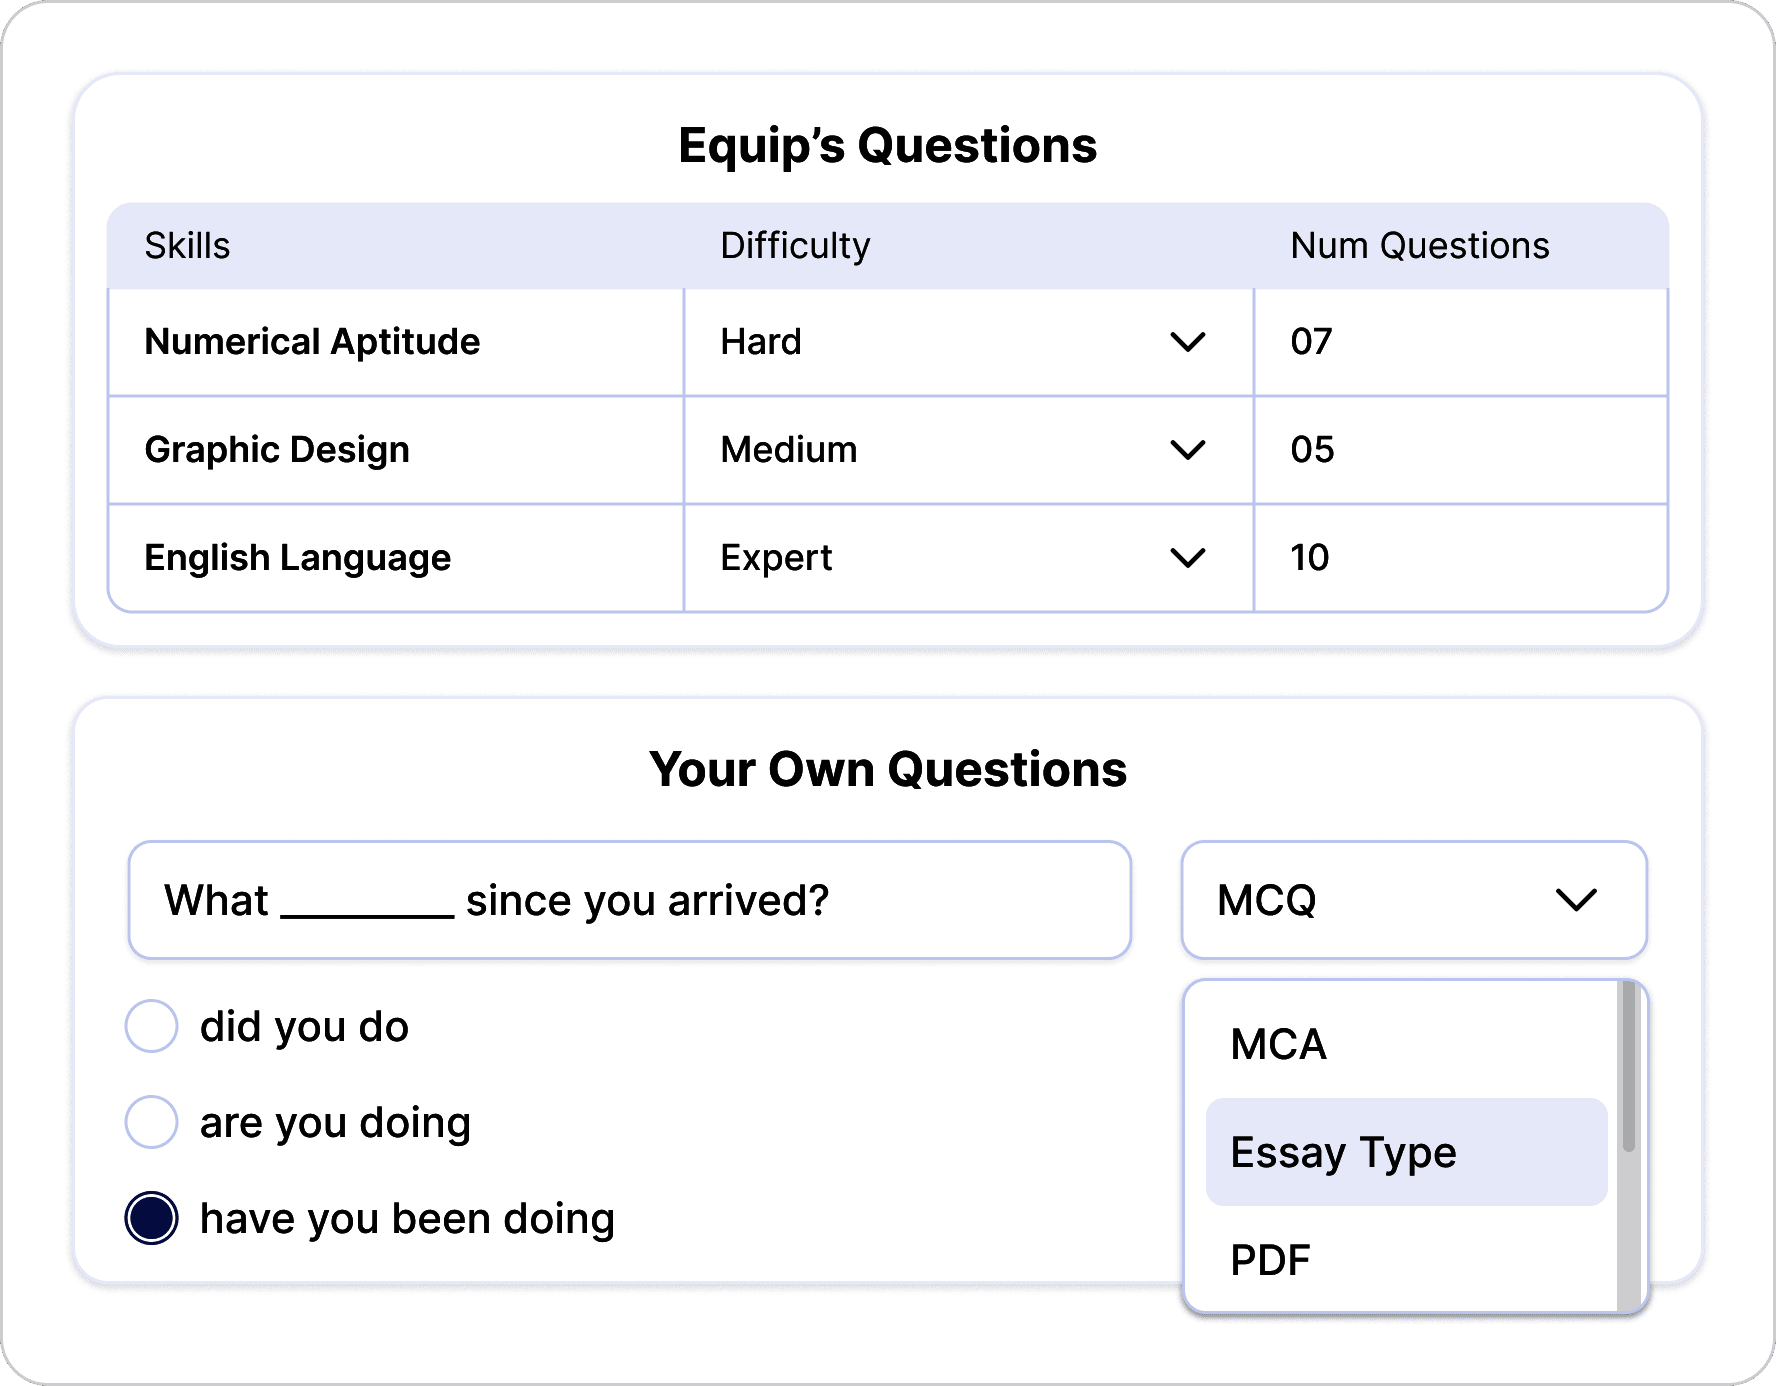Click the Skills column header
The width and height of the screenshot is (1776, 1386).
click(x=188, y=245)
